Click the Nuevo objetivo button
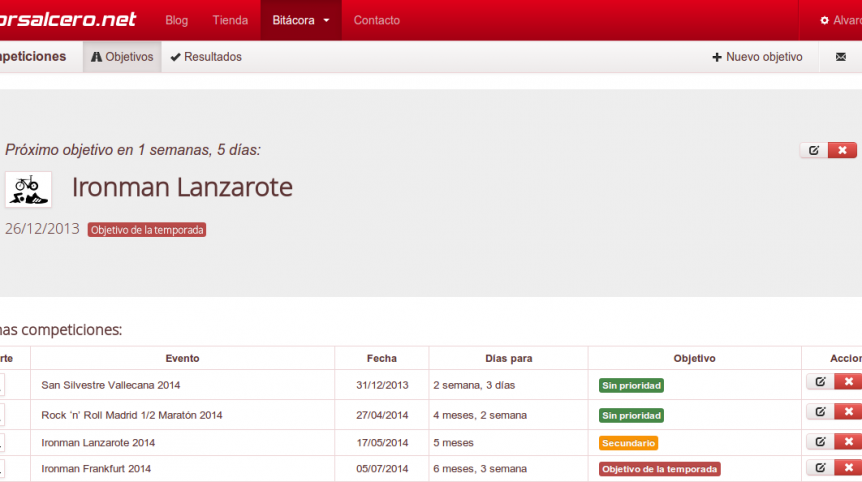 tap(757, 57)
